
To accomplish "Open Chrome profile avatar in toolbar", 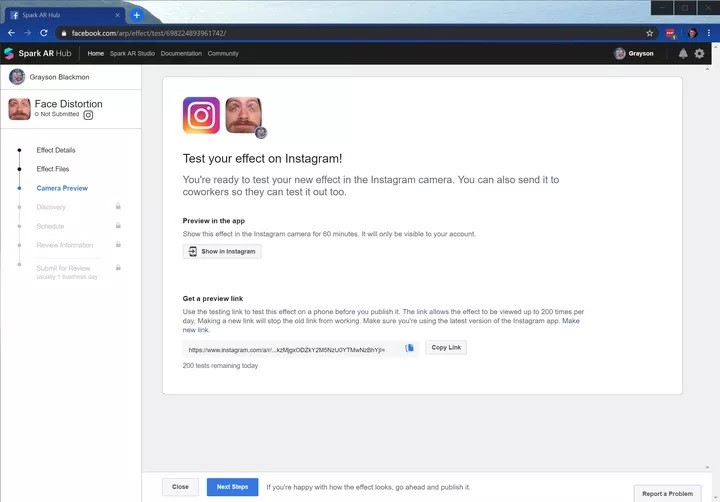I will 692,33.
